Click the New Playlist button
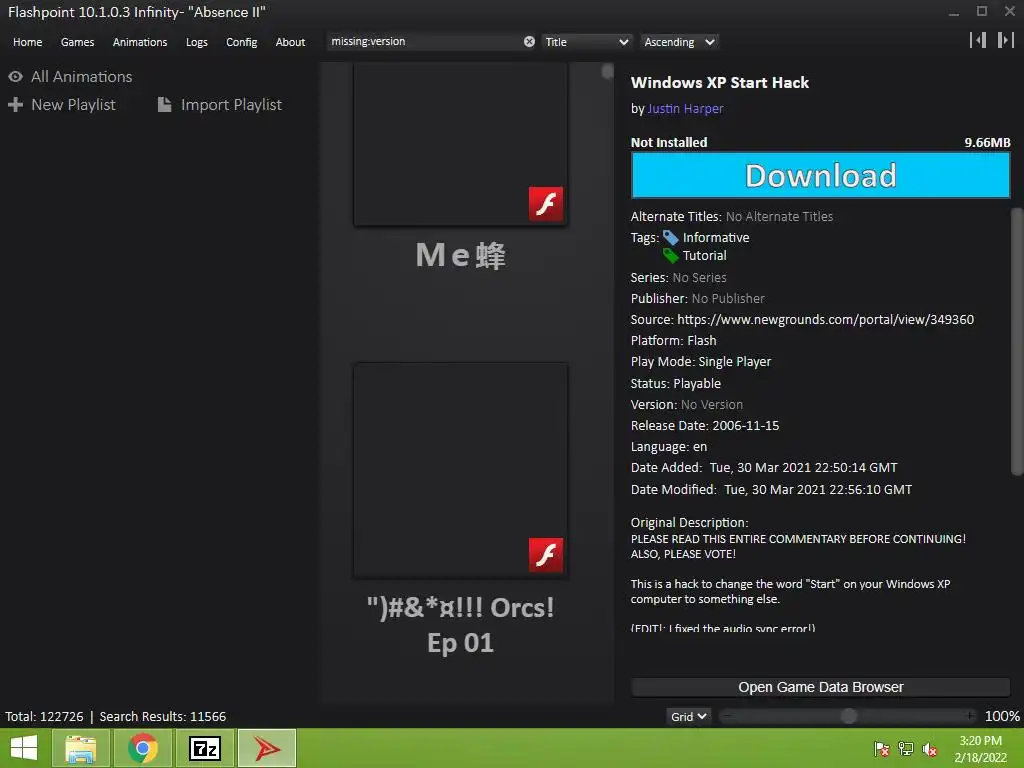 tap(62, 104)
